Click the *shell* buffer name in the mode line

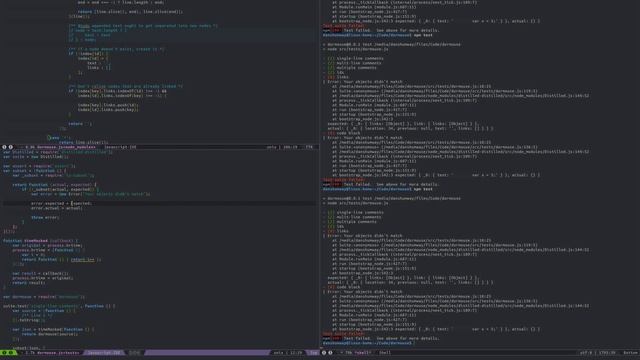pos(363,353)
